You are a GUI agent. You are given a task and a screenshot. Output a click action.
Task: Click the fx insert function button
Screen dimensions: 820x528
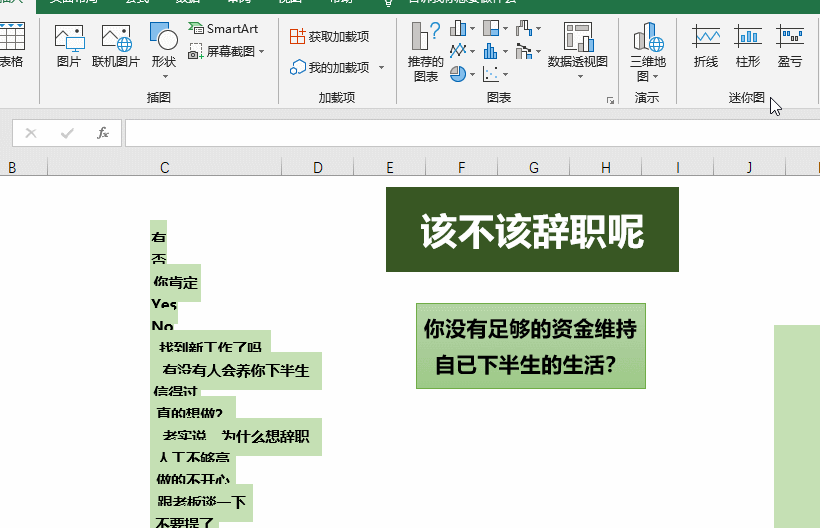103,133
